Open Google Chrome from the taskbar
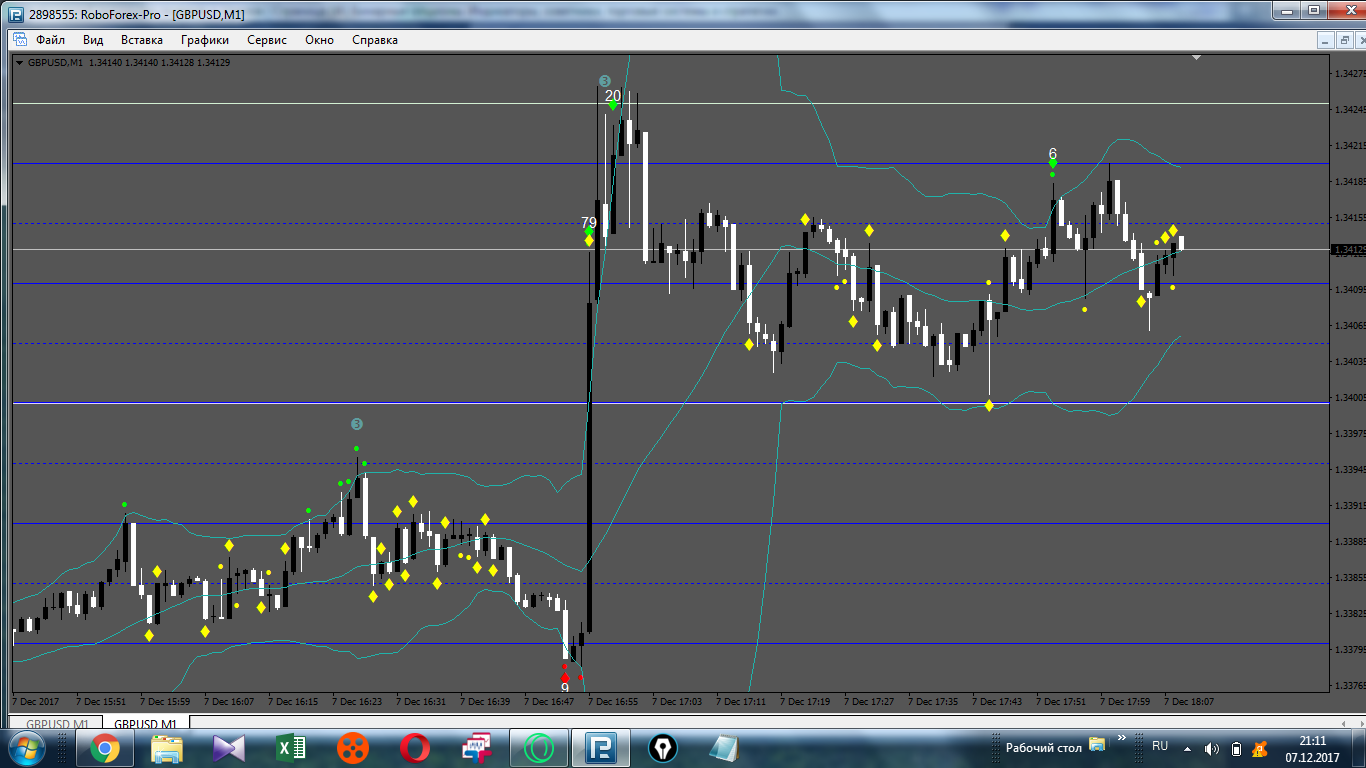1366x768 pixels. click(105, 747)
